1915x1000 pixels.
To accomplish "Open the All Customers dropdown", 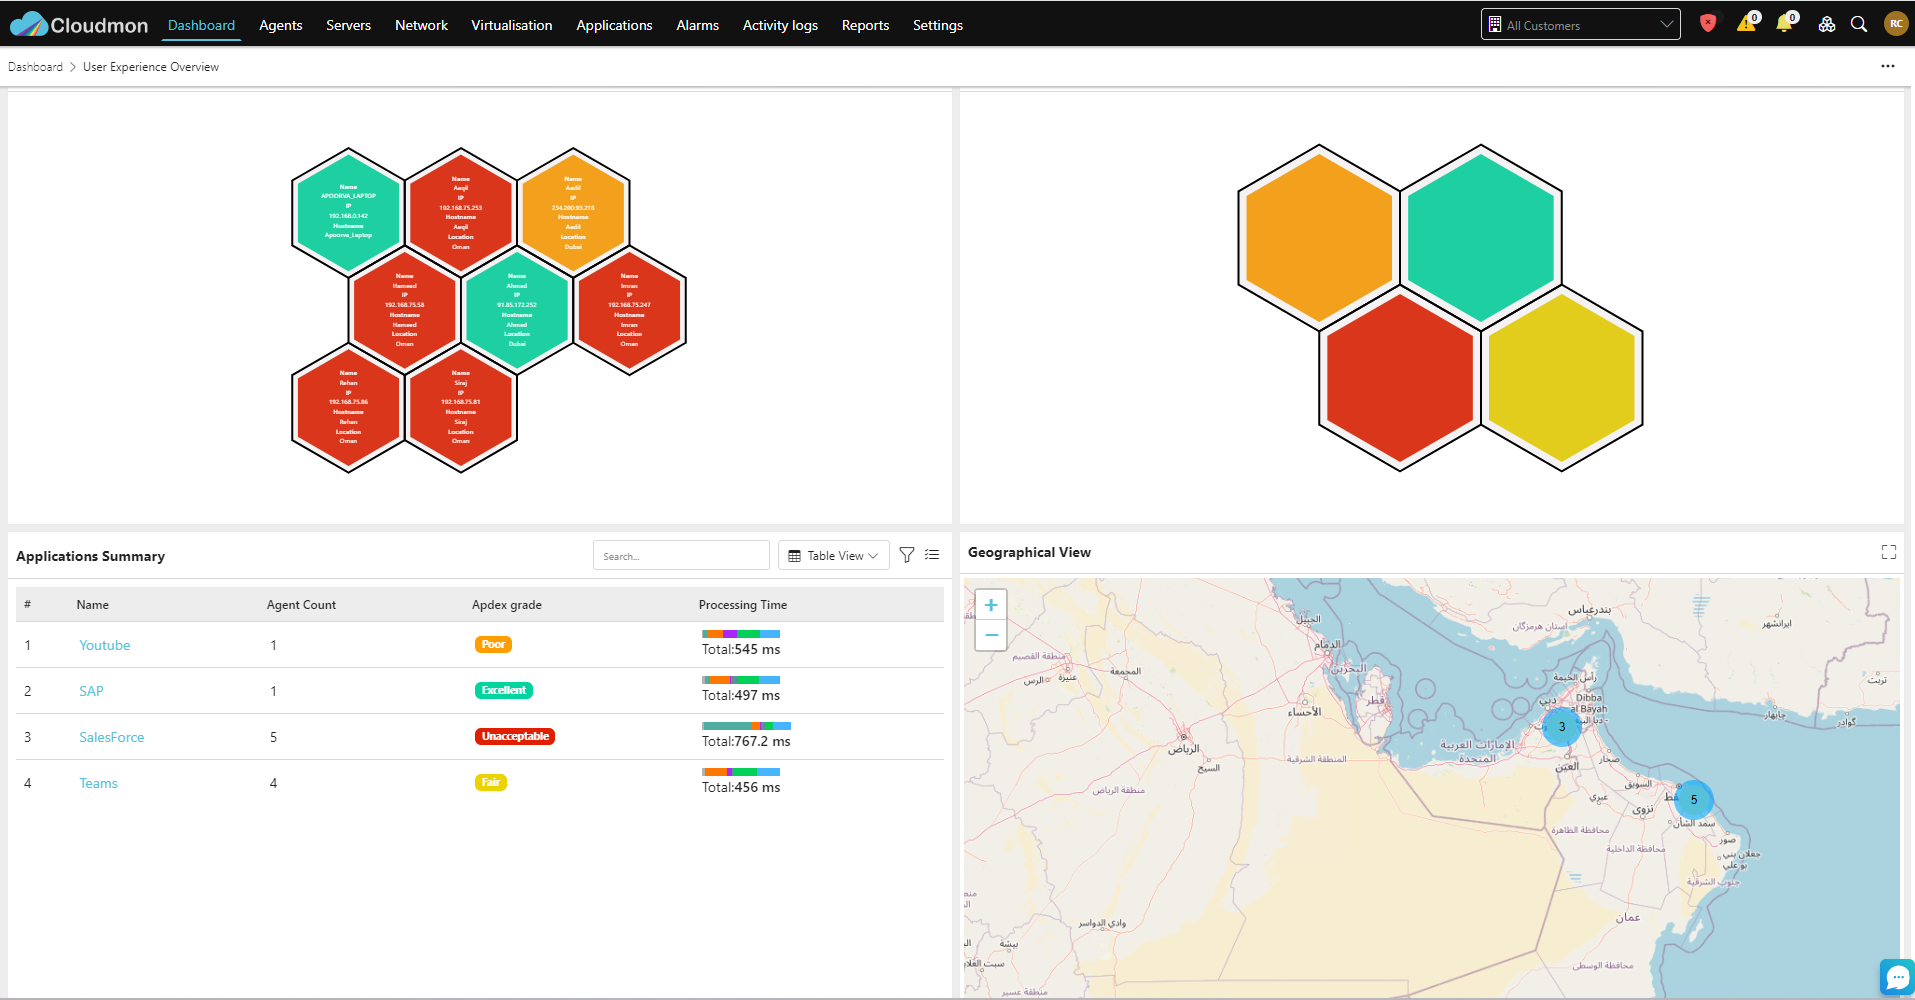I will coord(1580,24).
